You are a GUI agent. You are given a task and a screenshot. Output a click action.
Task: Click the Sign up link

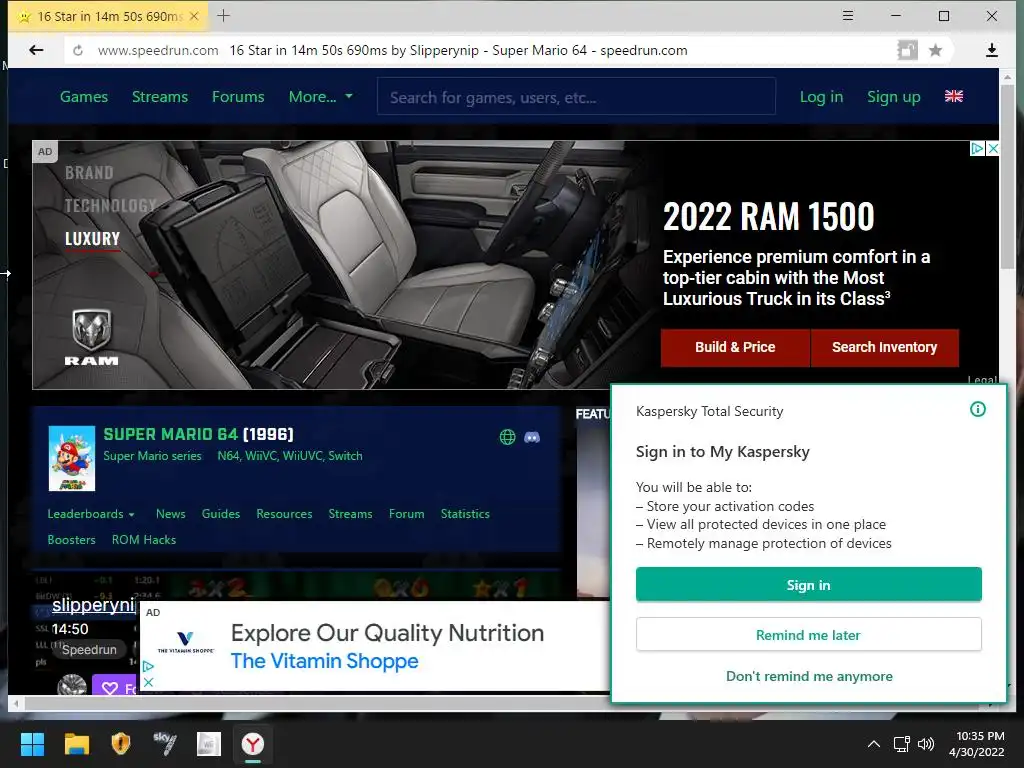click(x=893, y=97)
